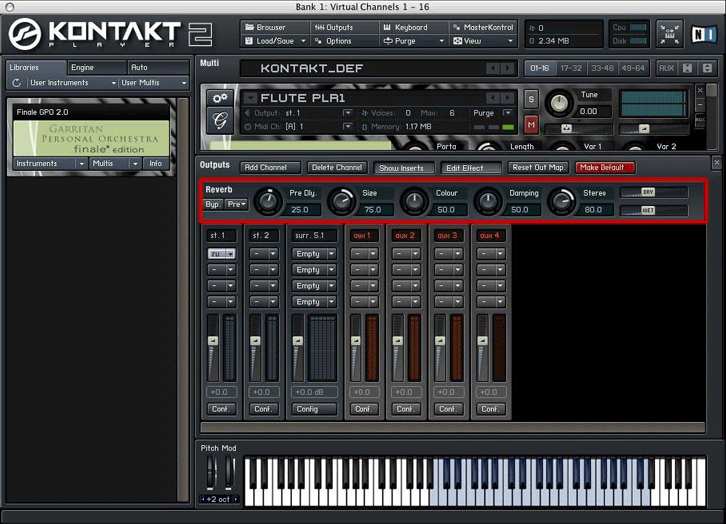Toggle the reverb Byp. bypass button
Viewport: 726px width, 524px height.
(x=213, y=204)
